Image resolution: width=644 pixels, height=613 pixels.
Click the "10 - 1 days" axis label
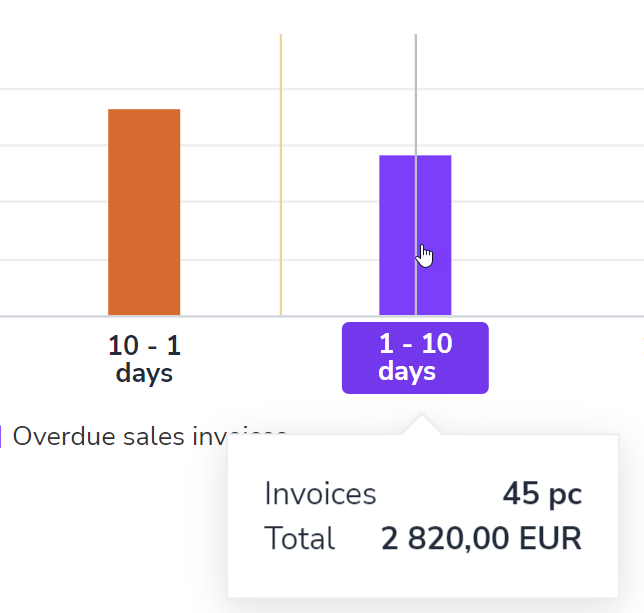[144, 359]
